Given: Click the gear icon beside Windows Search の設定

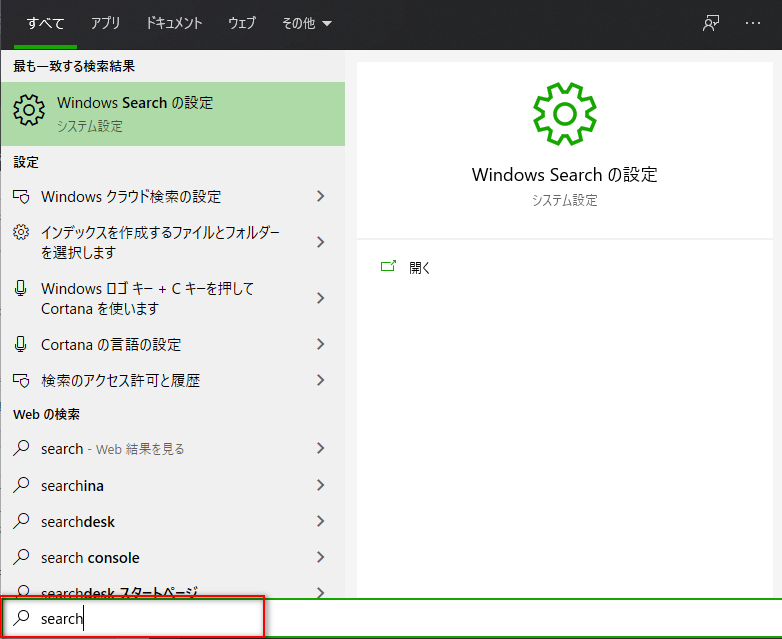Looking at the screenshot, I should 29,111.
